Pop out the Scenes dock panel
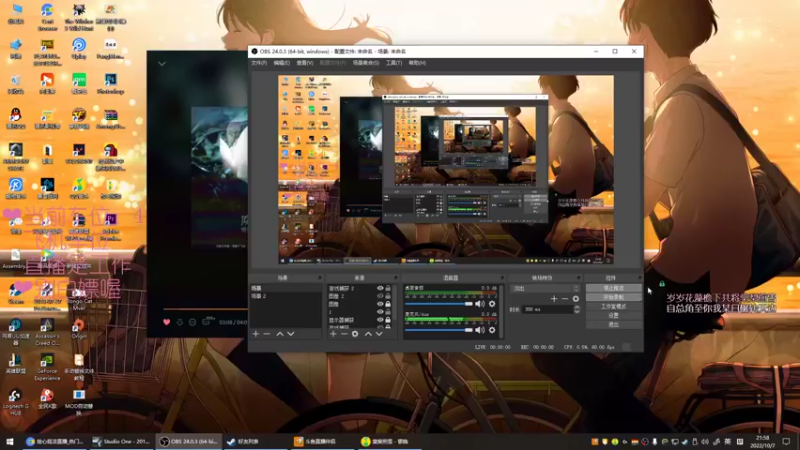Viewport: 800px width, 450px height. point(320,278)
